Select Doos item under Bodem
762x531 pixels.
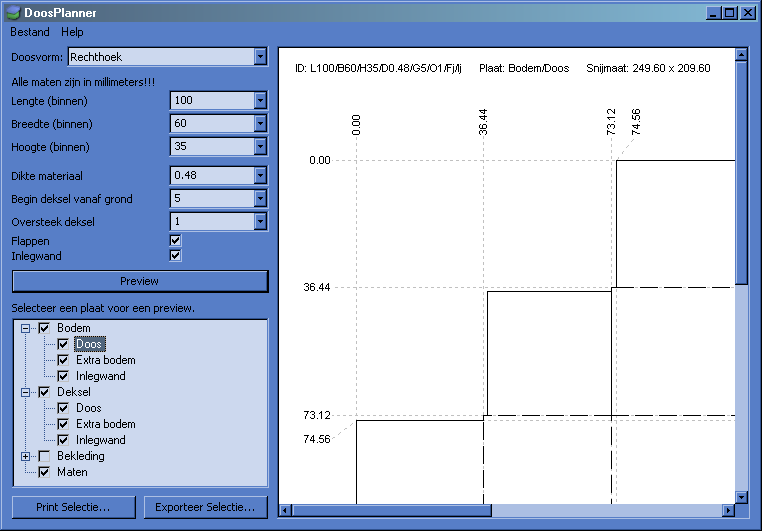tap(88, 344)
